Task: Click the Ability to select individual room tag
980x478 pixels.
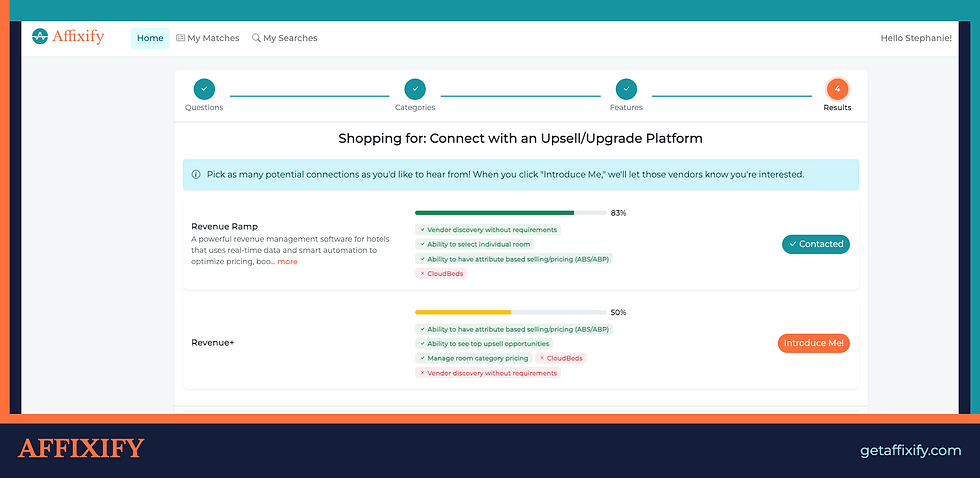Action: (475, 244)
